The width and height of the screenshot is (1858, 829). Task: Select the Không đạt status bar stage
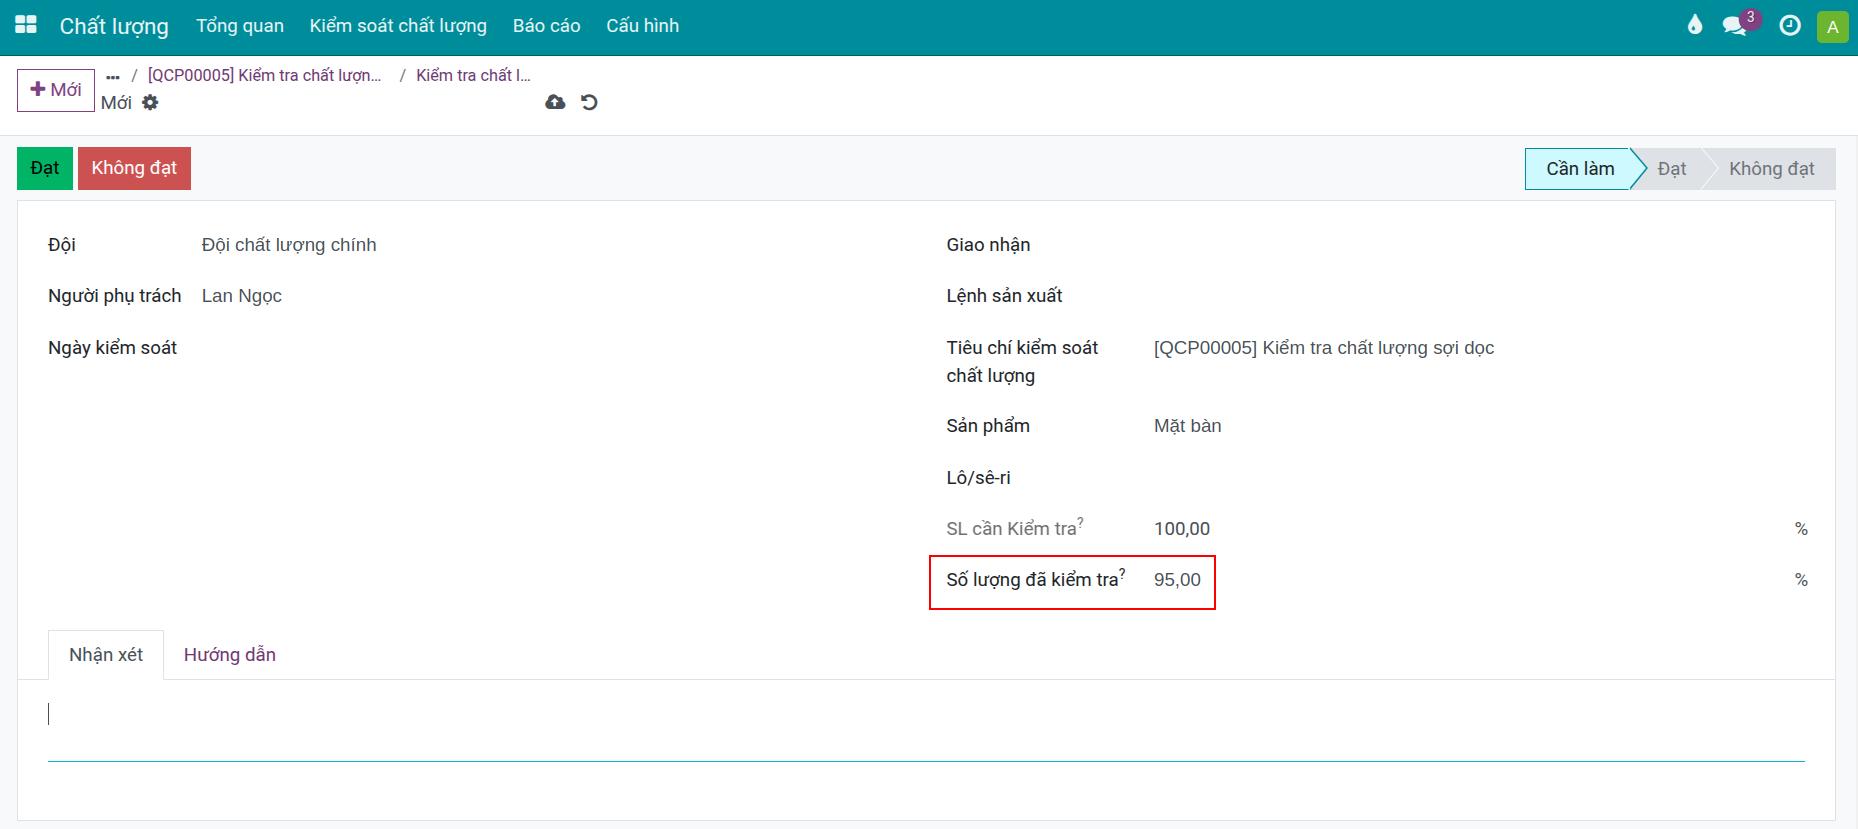click(x=1771, y=169)
